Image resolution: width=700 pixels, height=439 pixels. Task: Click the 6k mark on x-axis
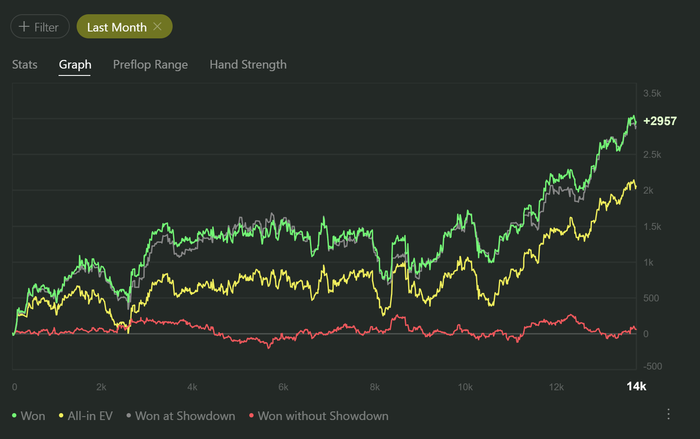tap(284, 386)
